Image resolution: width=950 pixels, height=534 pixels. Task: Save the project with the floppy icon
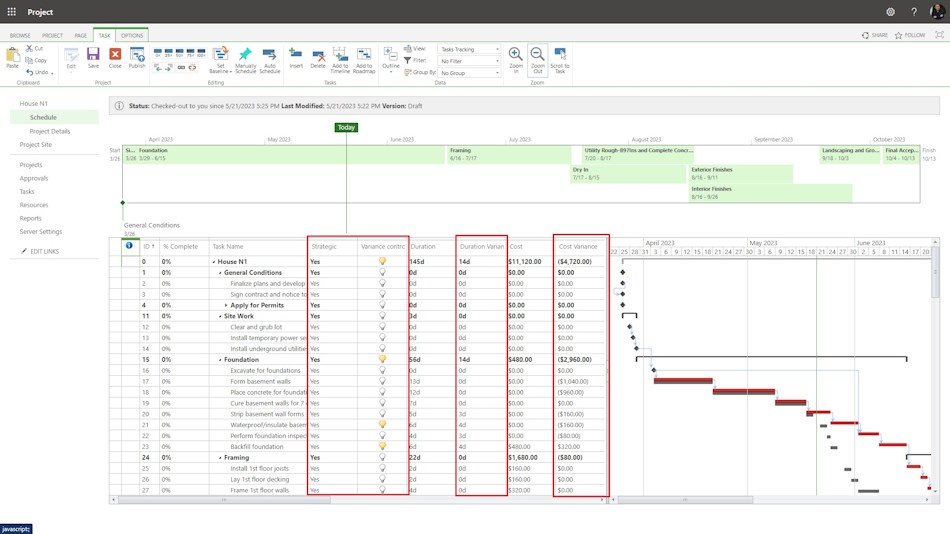[93, 55]
